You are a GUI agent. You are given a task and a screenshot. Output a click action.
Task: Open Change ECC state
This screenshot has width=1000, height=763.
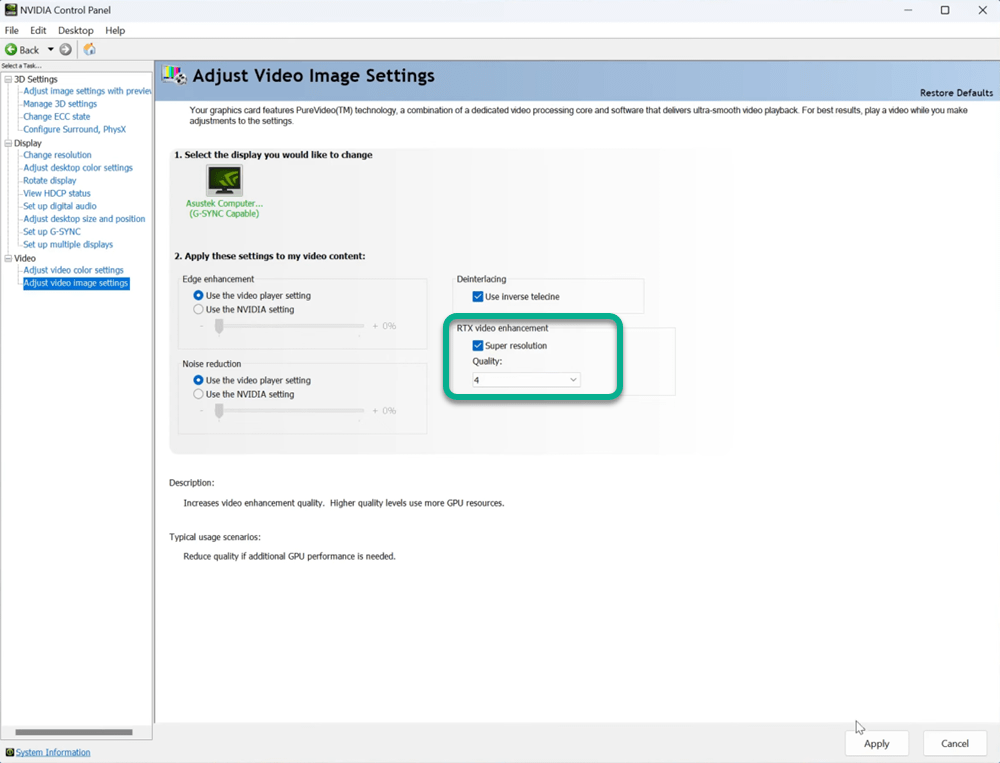click(x=57, y=116)
